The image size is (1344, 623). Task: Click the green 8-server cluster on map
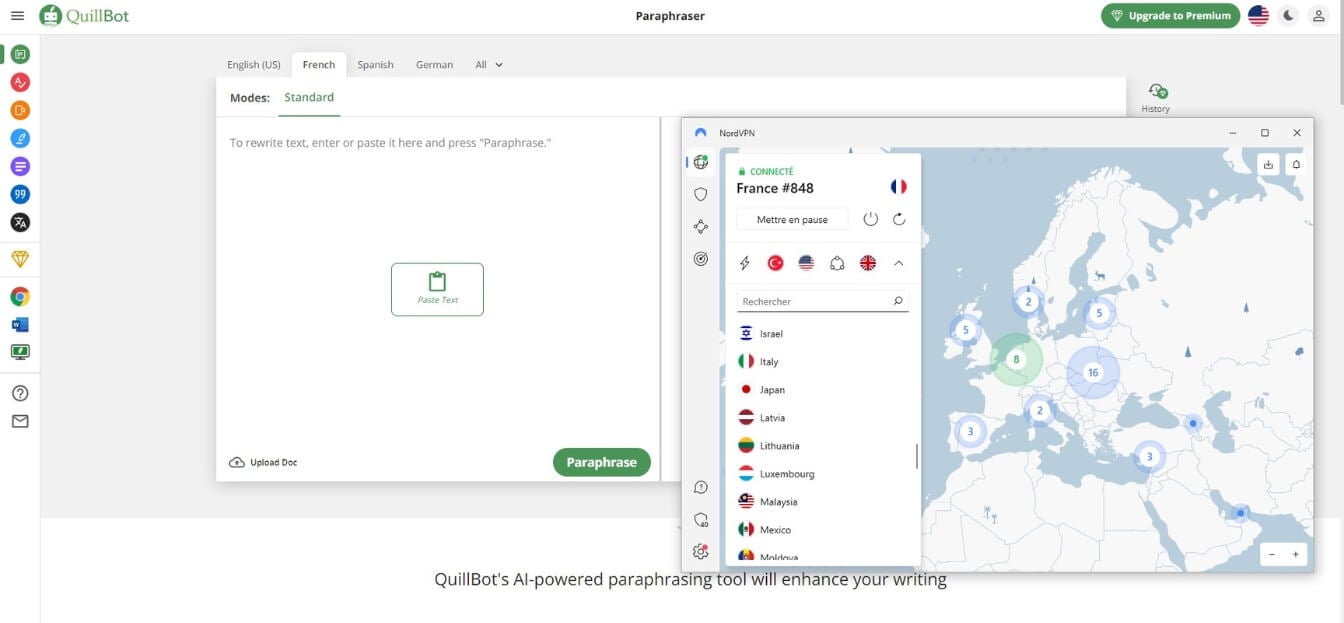tap(1016, 359)
